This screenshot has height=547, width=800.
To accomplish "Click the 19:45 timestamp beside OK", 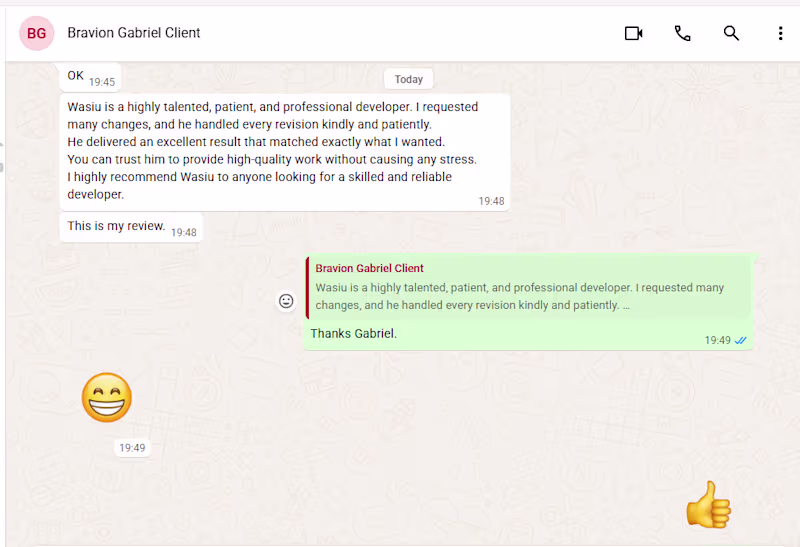I will click(102, 82).
